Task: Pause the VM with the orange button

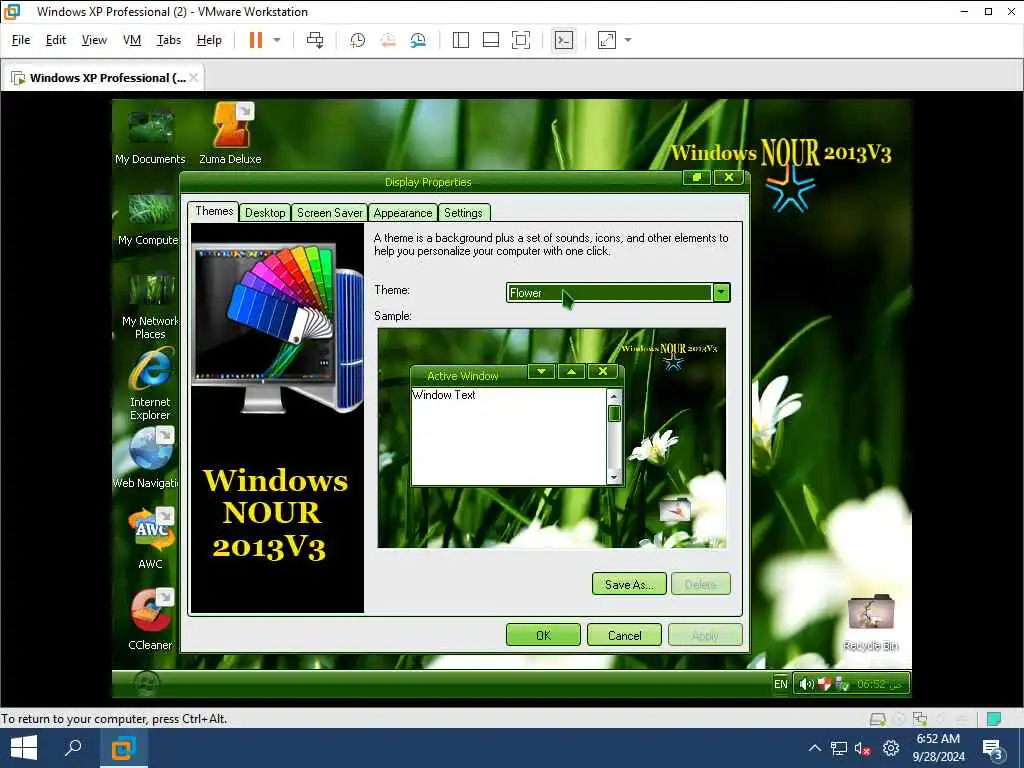Action: (x=255, y=40)
